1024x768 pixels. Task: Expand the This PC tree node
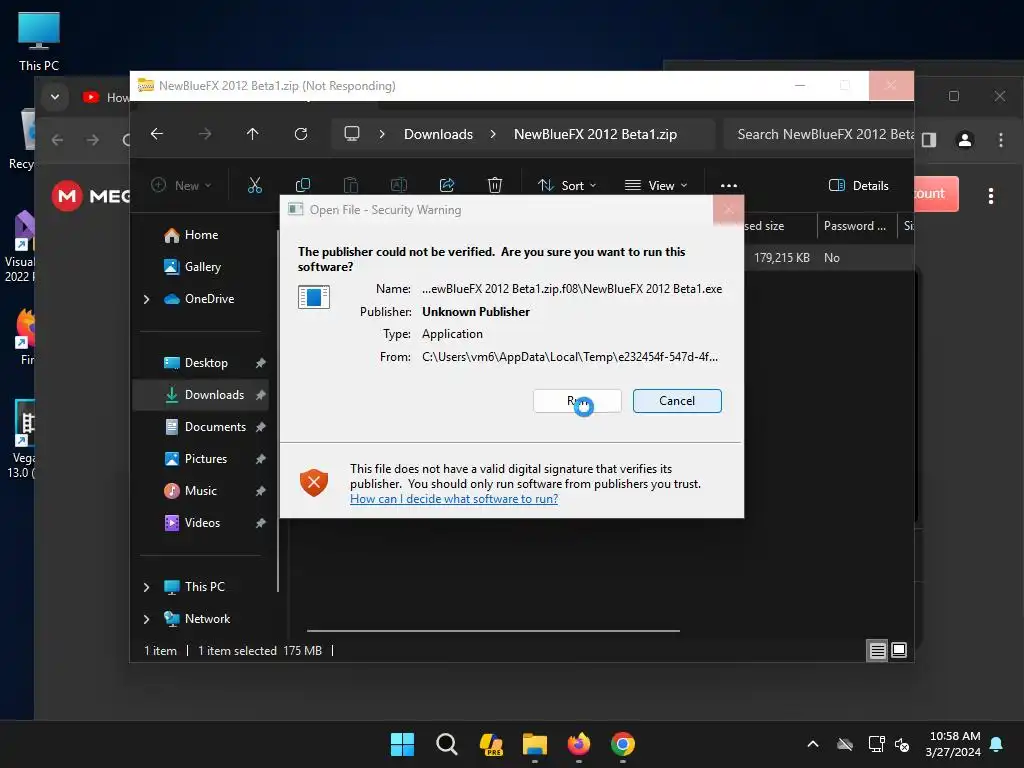tap(146, 587)
